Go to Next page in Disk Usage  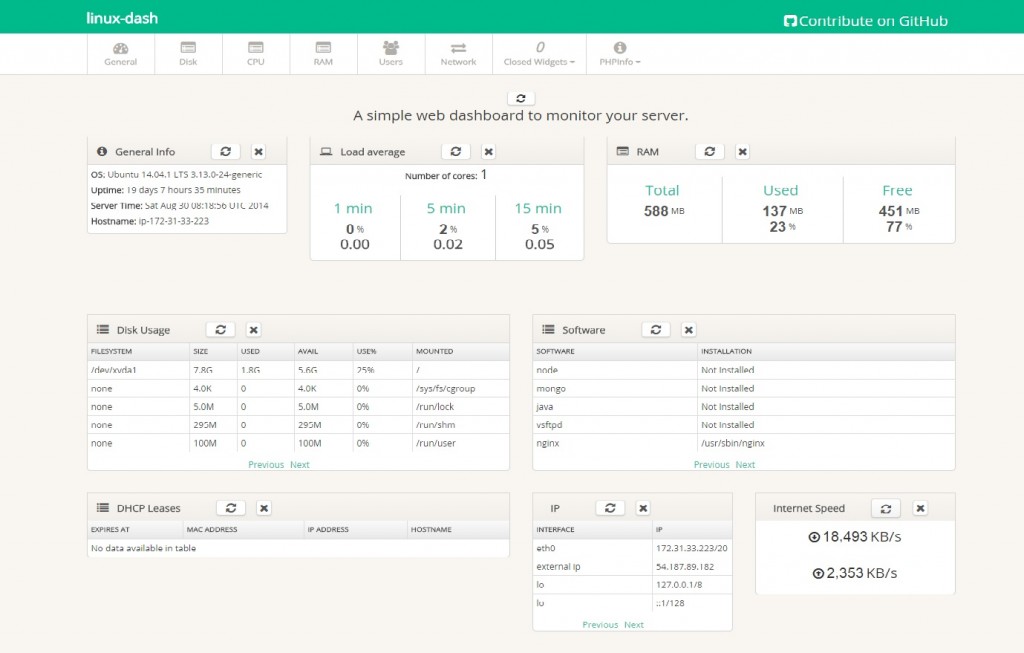300,465
